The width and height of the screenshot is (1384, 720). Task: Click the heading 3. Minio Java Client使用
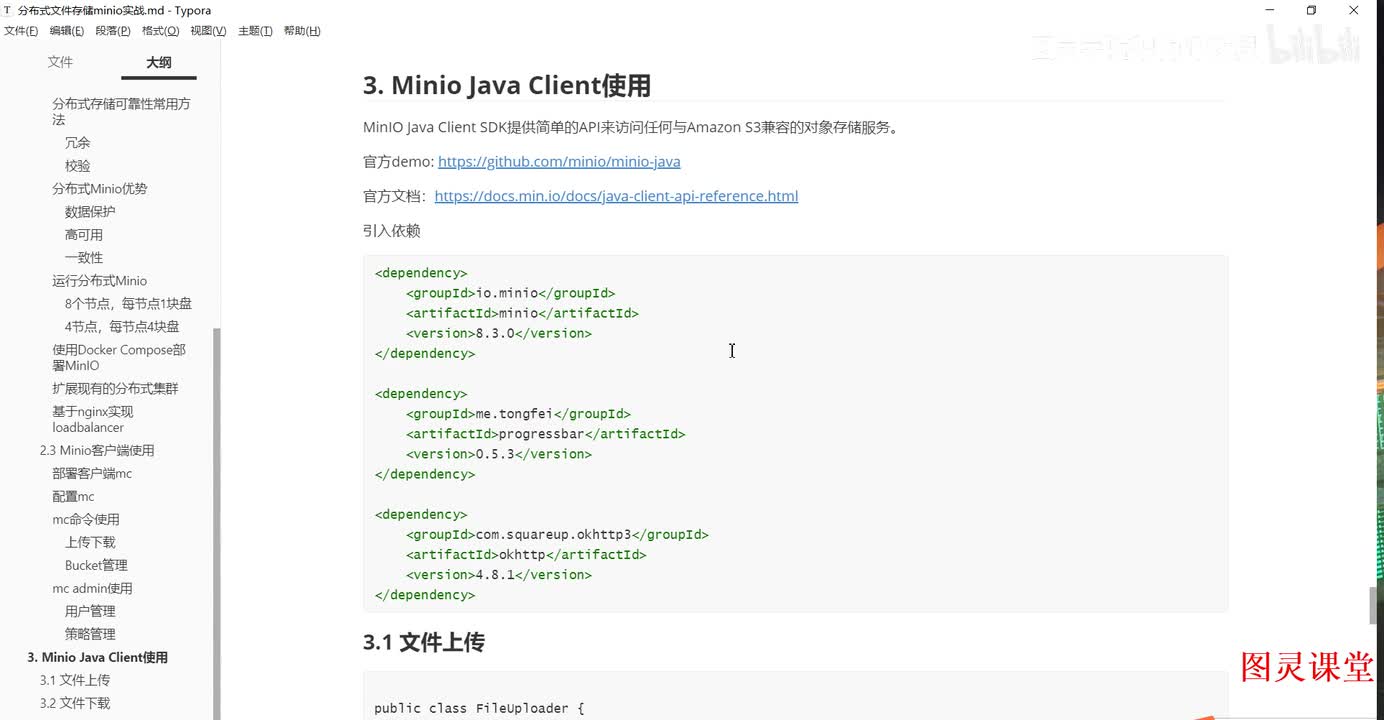[x=507, y=86]
